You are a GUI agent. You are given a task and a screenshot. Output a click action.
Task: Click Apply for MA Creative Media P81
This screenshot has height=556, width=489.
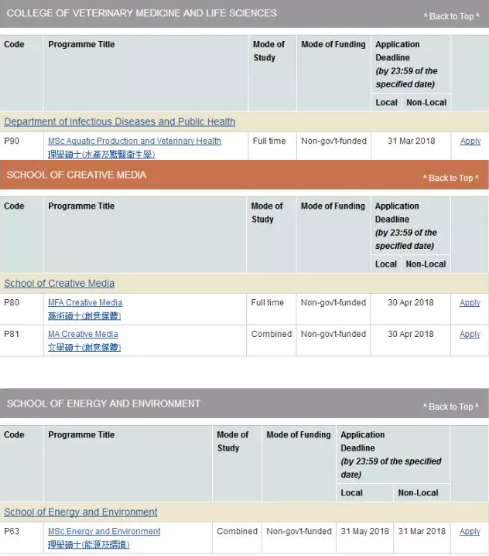click(x=469, y=334)
